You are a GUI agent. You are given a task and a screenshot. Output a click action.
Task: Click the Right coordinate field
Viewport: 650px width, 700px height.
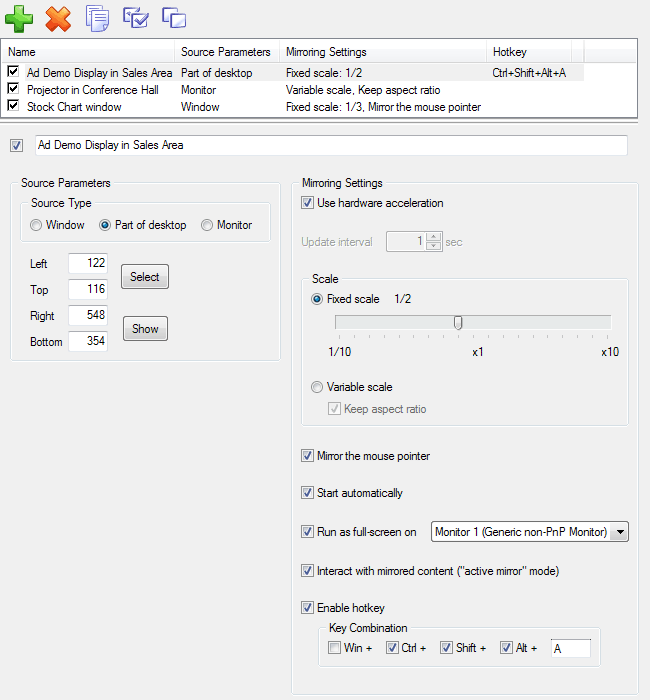[x=88, y=315]
